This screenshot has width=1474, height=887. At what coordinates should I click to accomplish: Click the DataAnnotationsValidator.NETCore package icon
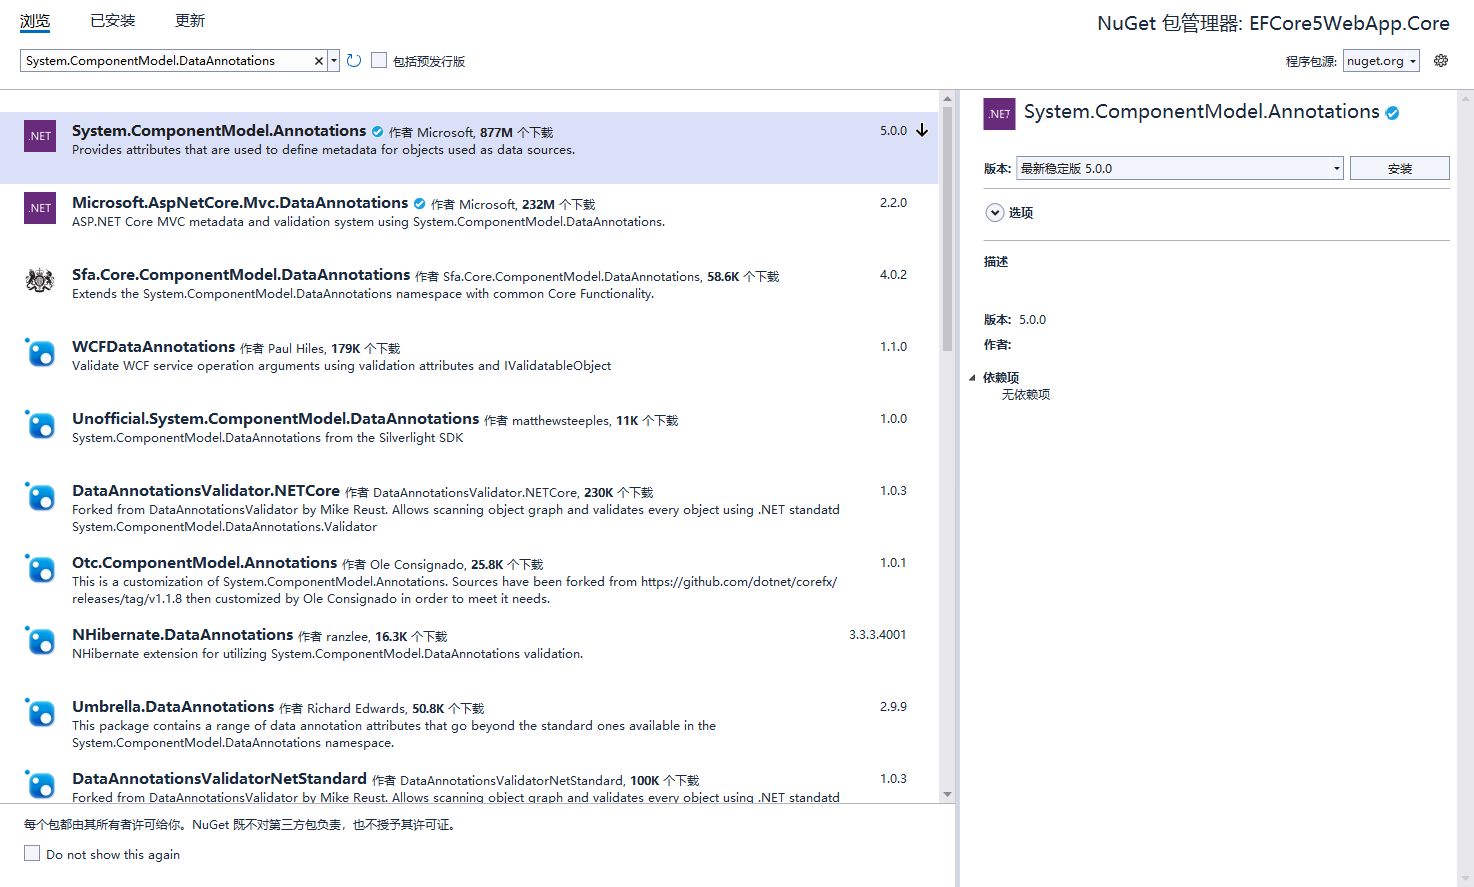pyautogui.click(x=40, y=496)
